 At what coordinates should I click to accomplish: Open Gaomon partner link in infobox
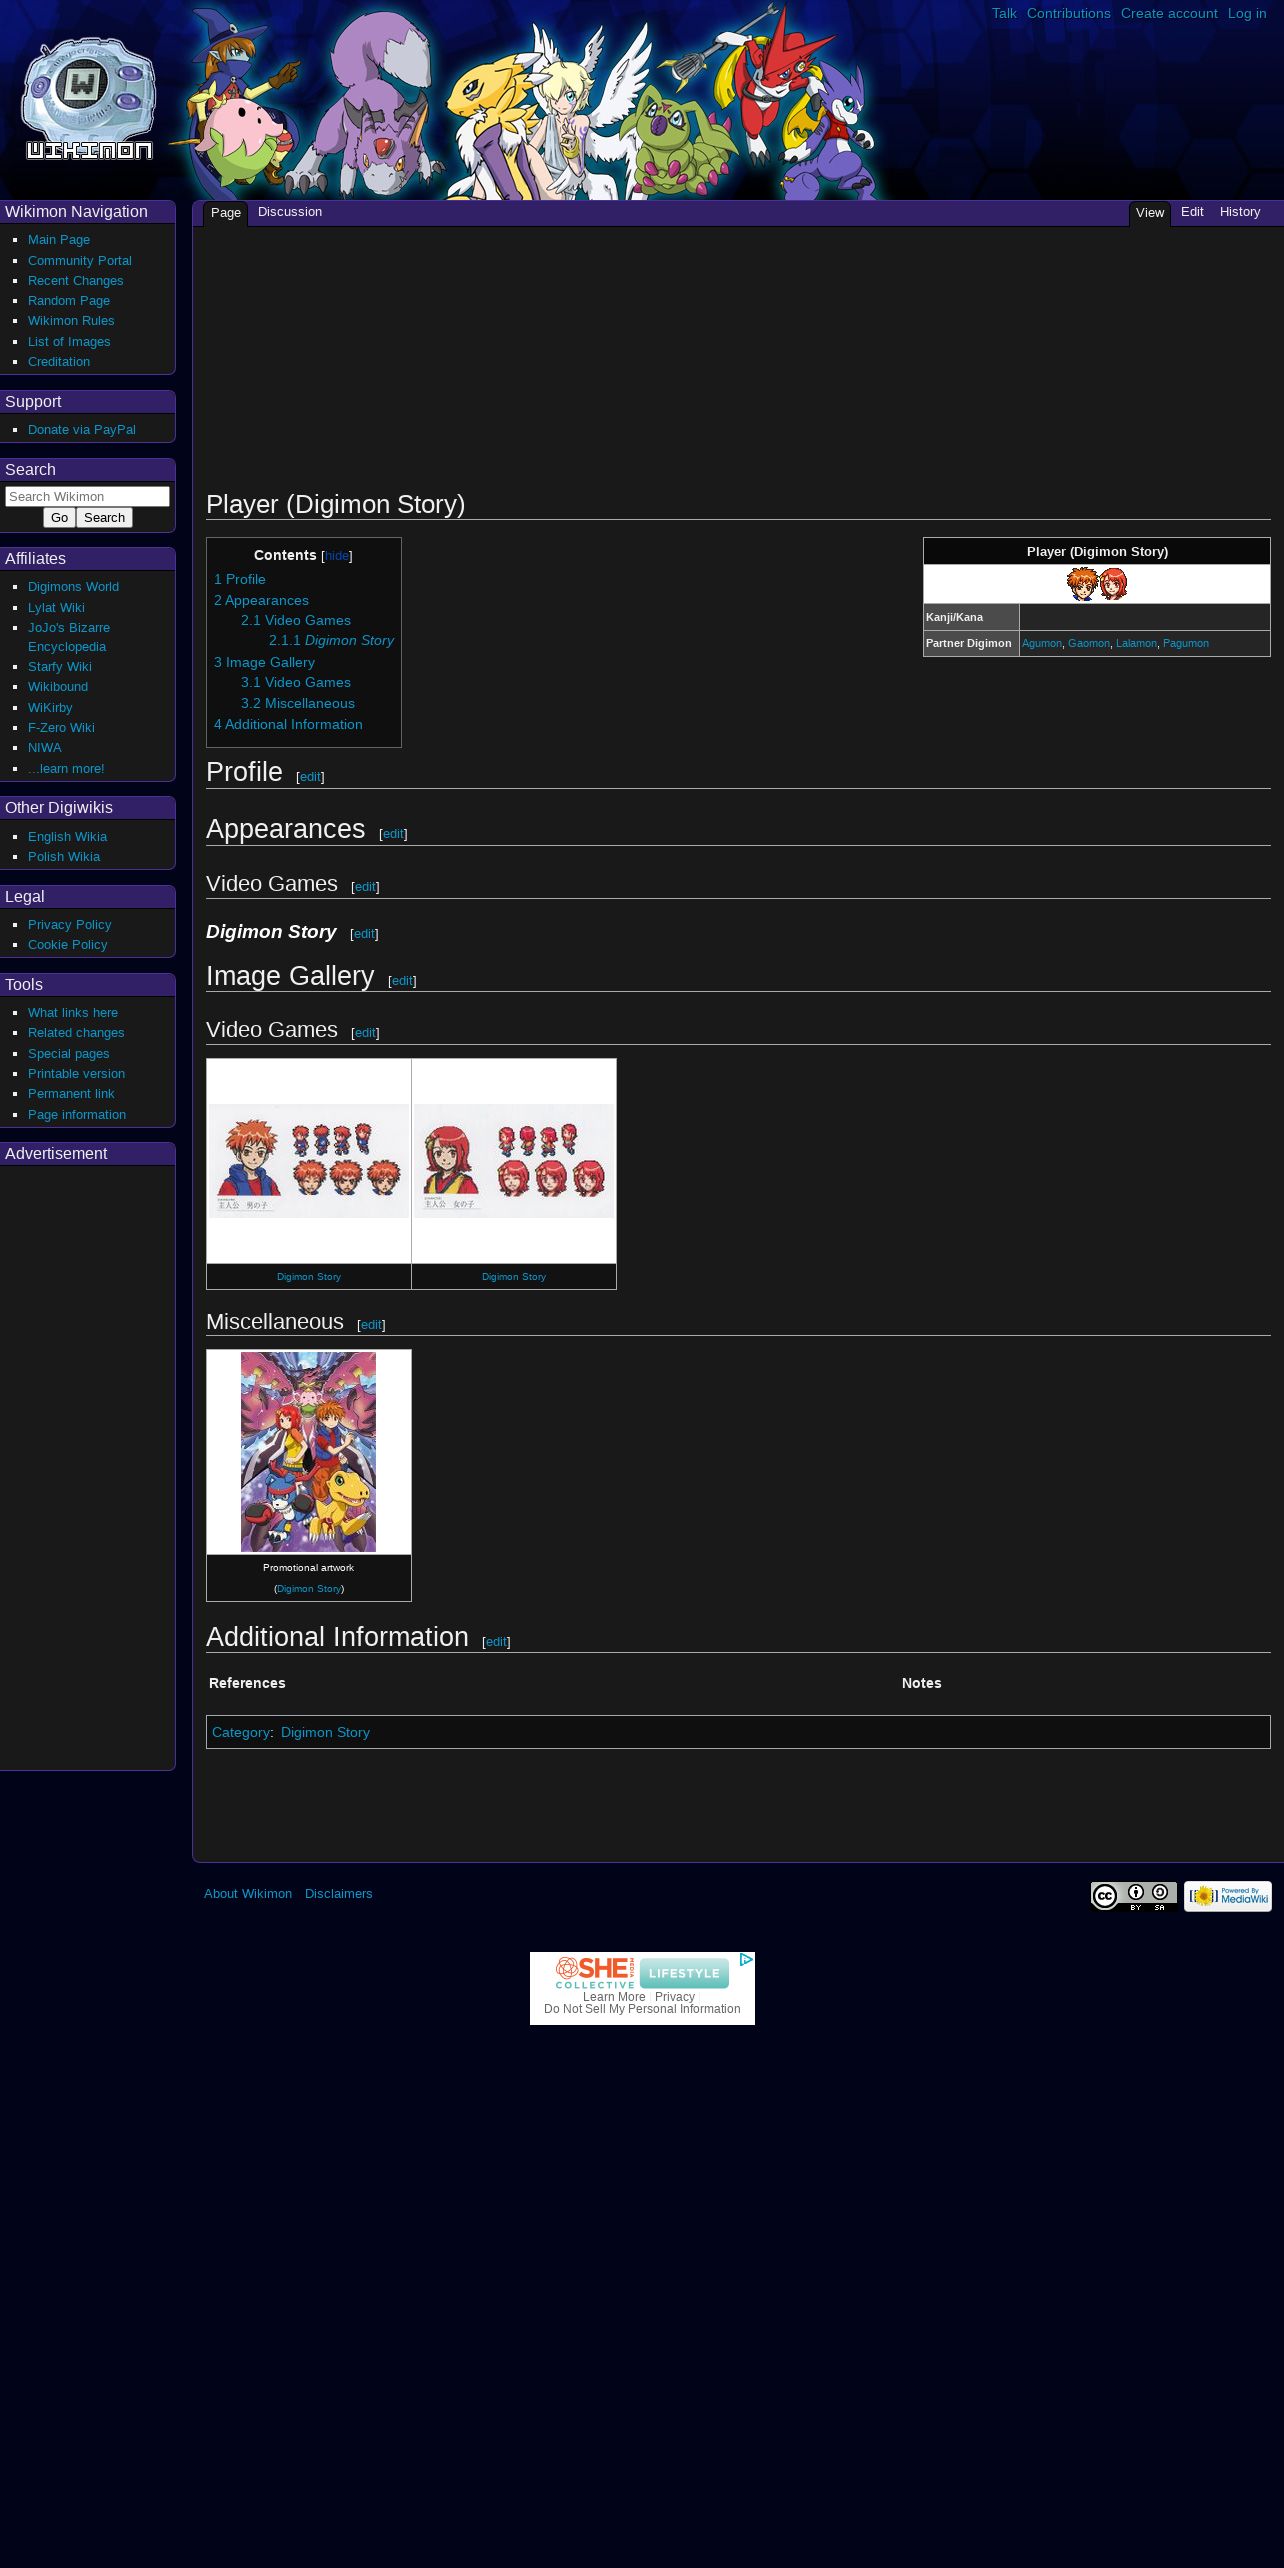pos(1089,644)
